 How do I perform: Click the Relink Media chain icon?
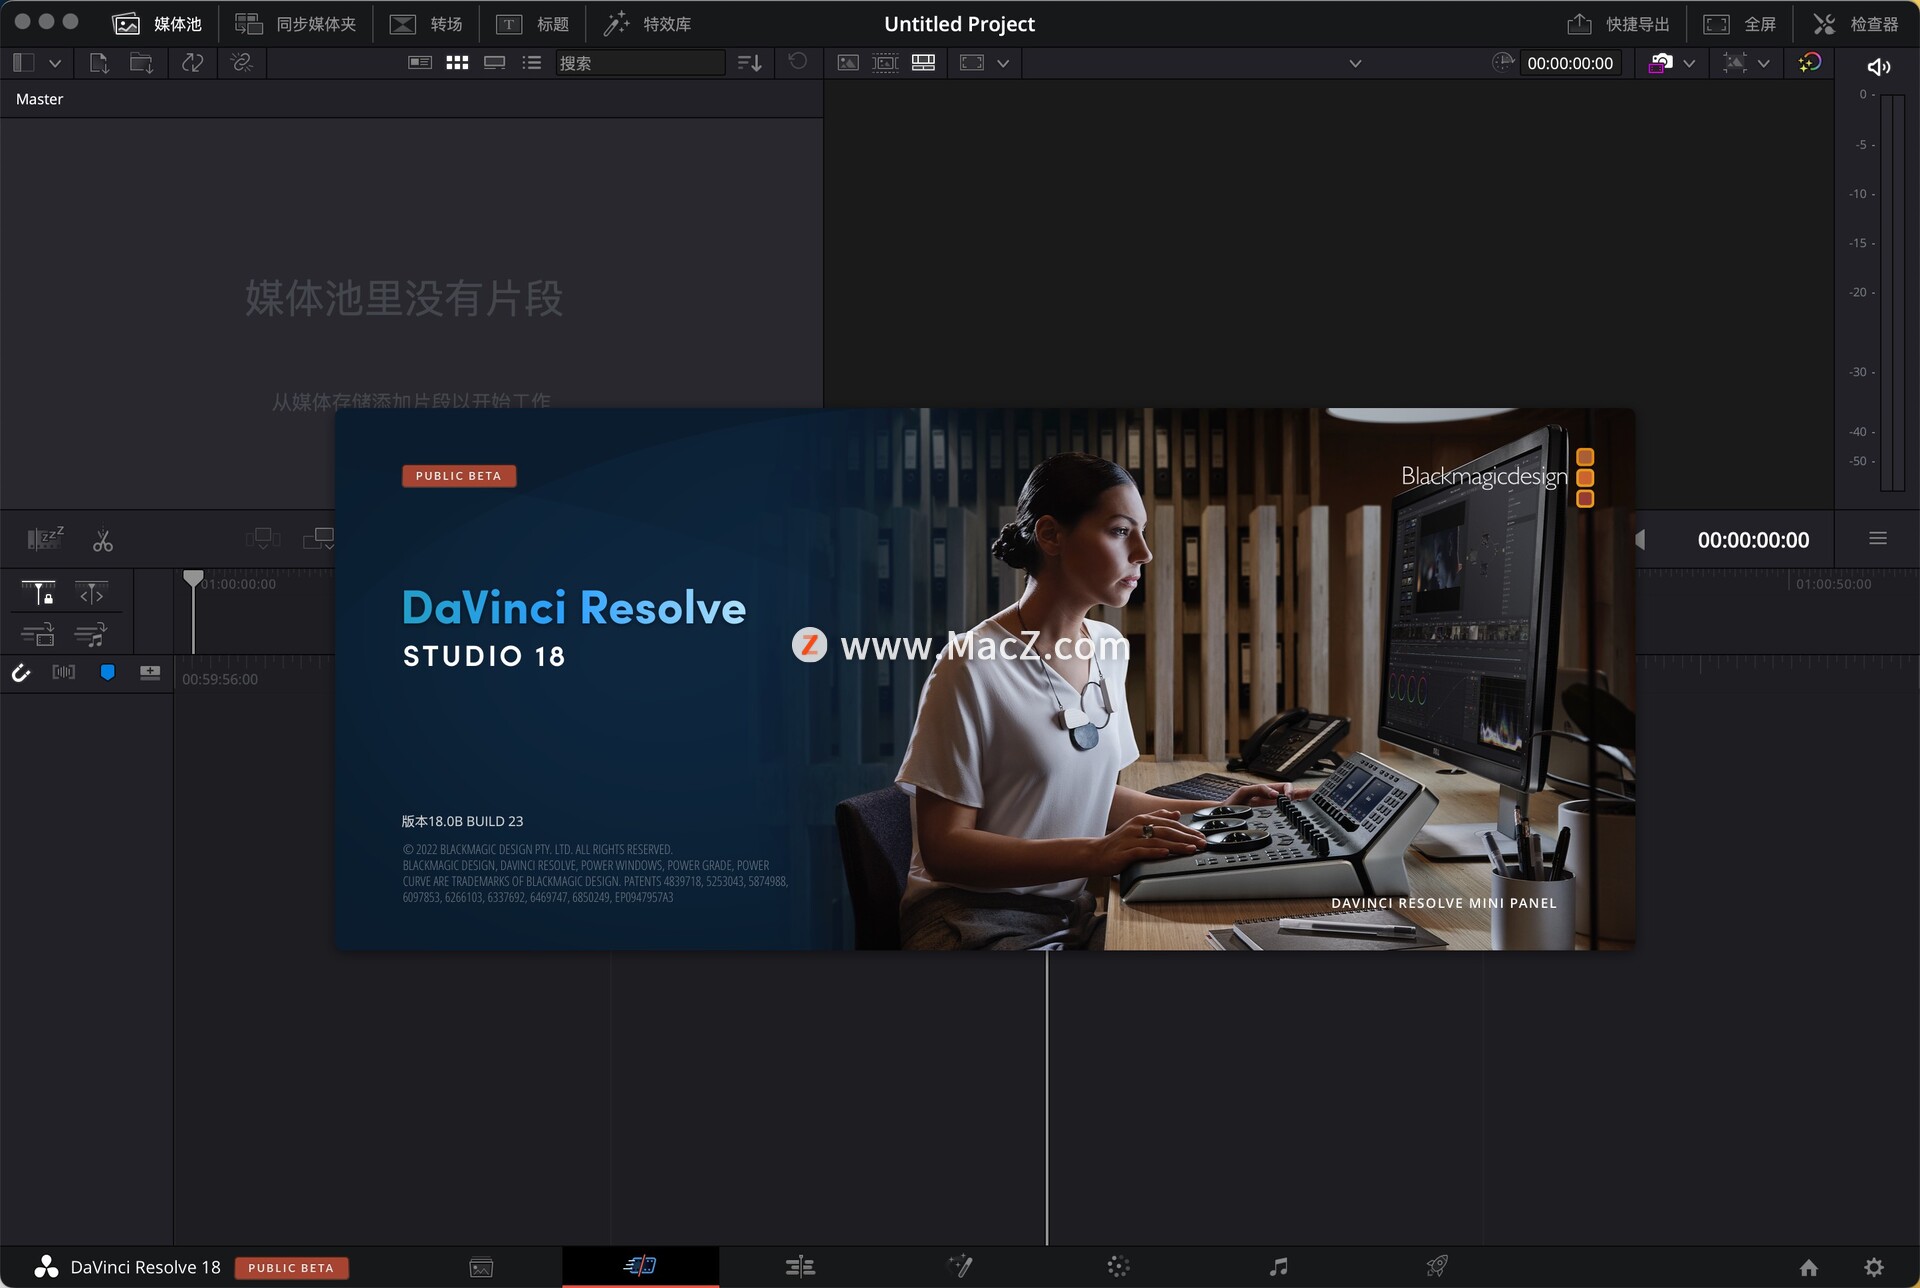click(x=241, y=63)
